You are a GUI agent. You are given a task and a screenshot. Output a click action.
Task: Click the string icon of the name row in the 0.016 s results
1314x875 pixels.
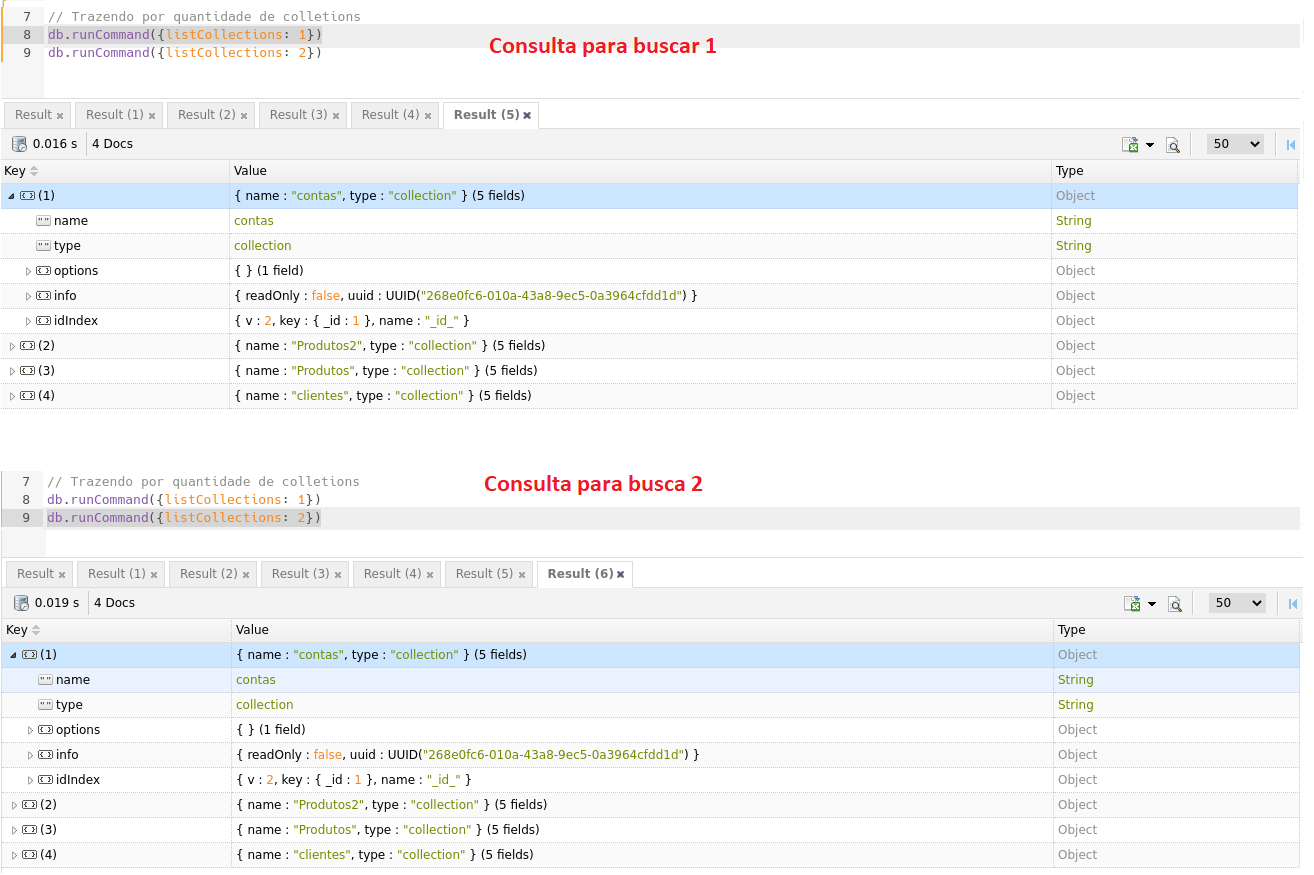(x=43, y=221)
